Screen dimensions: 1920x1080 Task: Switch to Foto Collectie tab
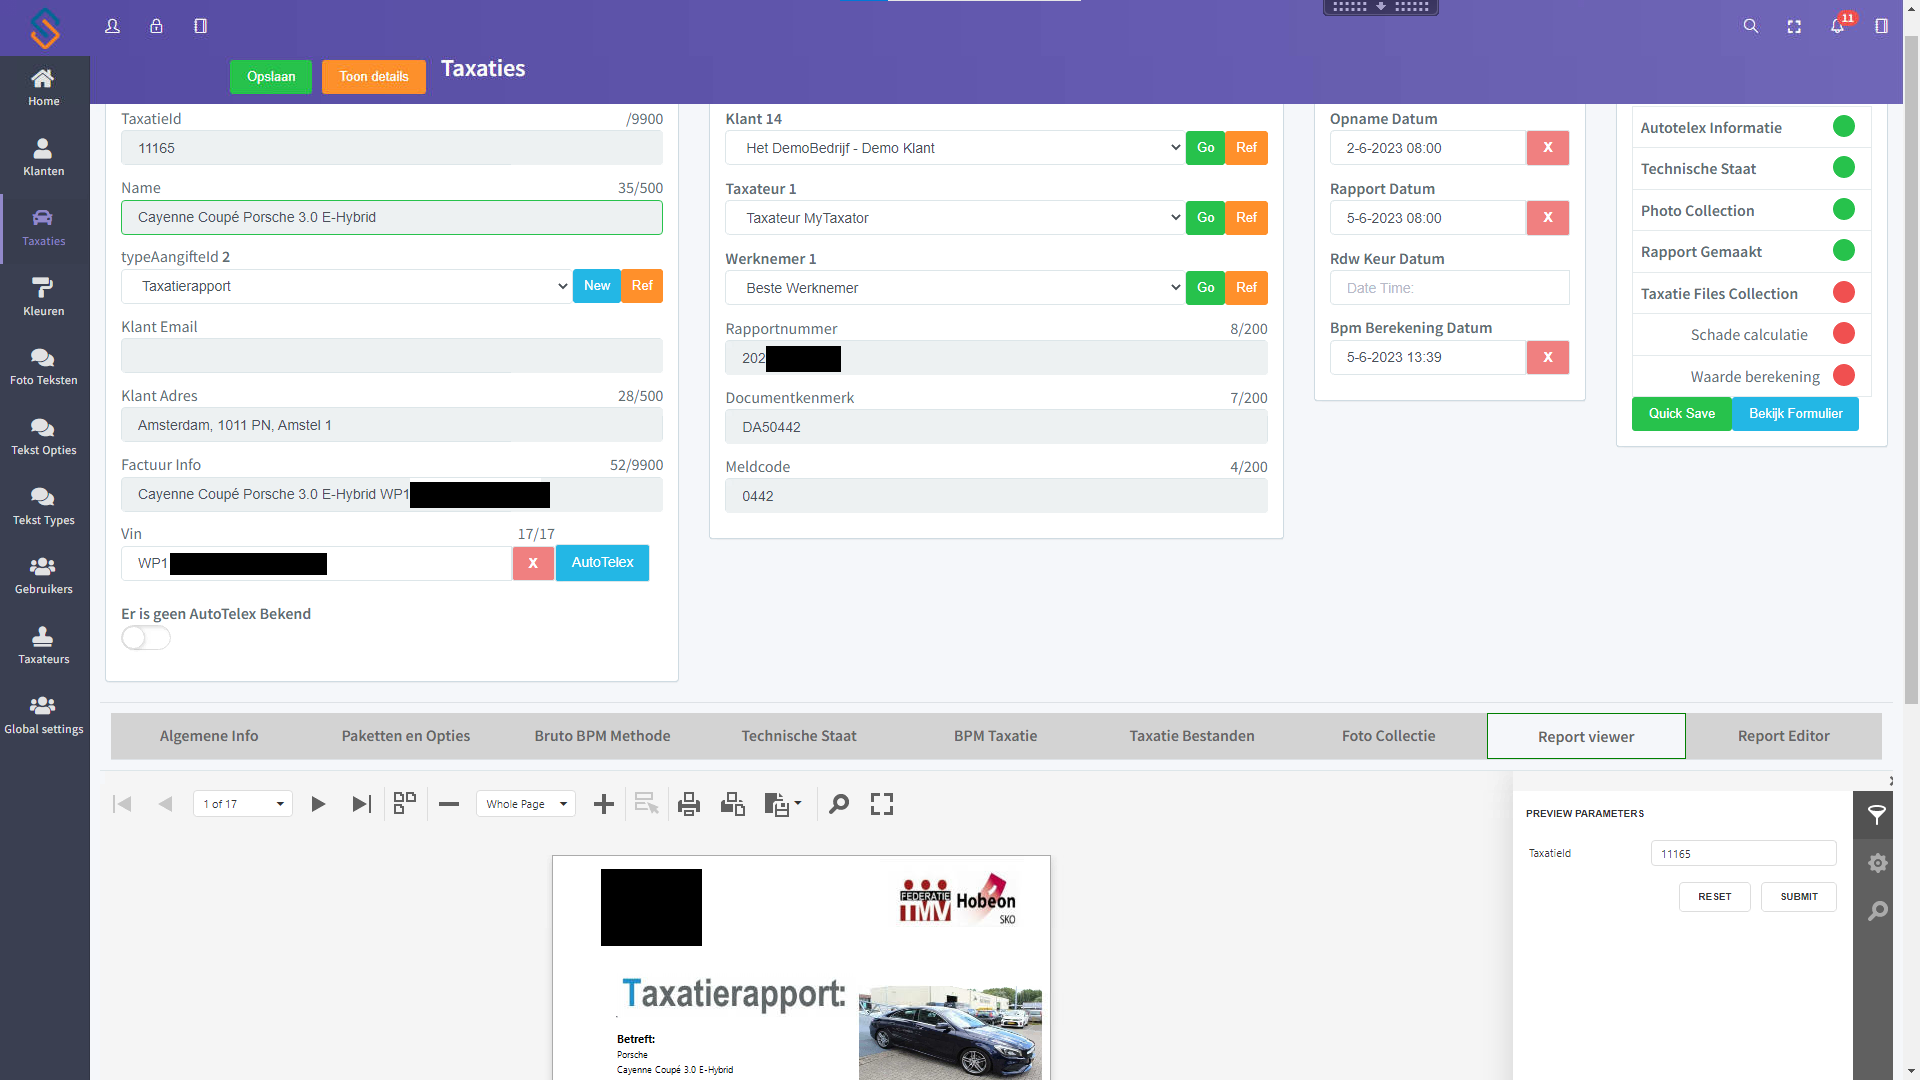(1388, 736)
